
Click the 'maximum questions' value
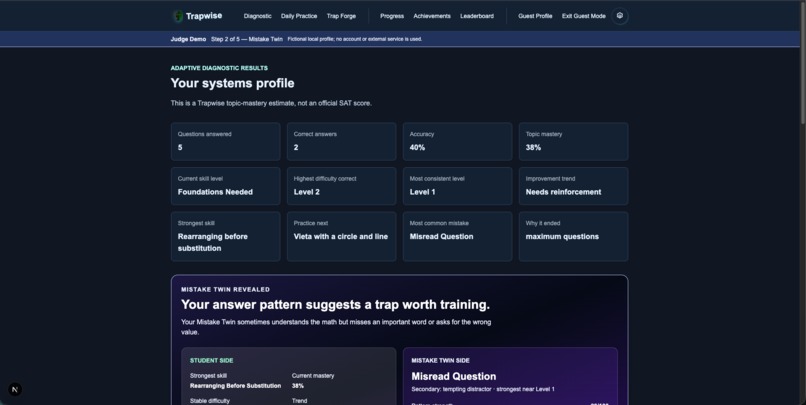click(562, 236)
